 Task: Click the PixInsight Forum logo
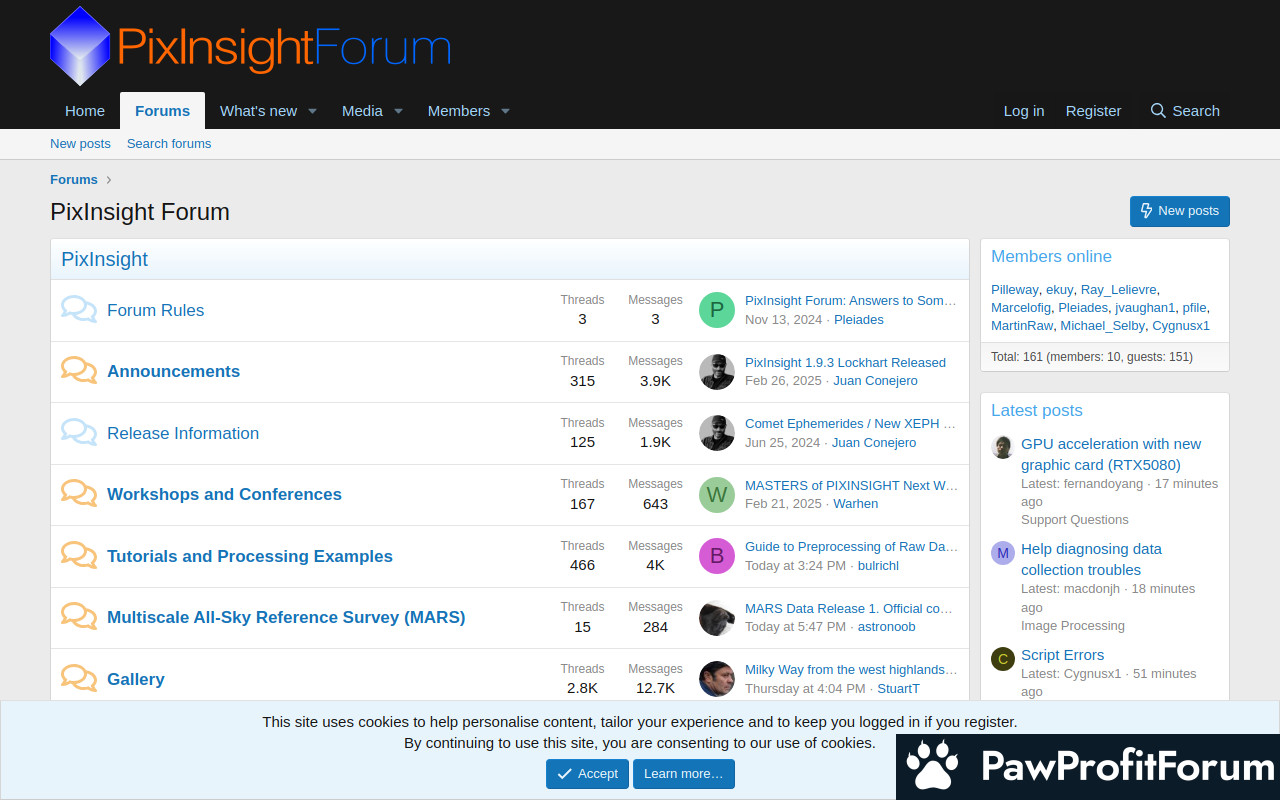click(250, 46)
